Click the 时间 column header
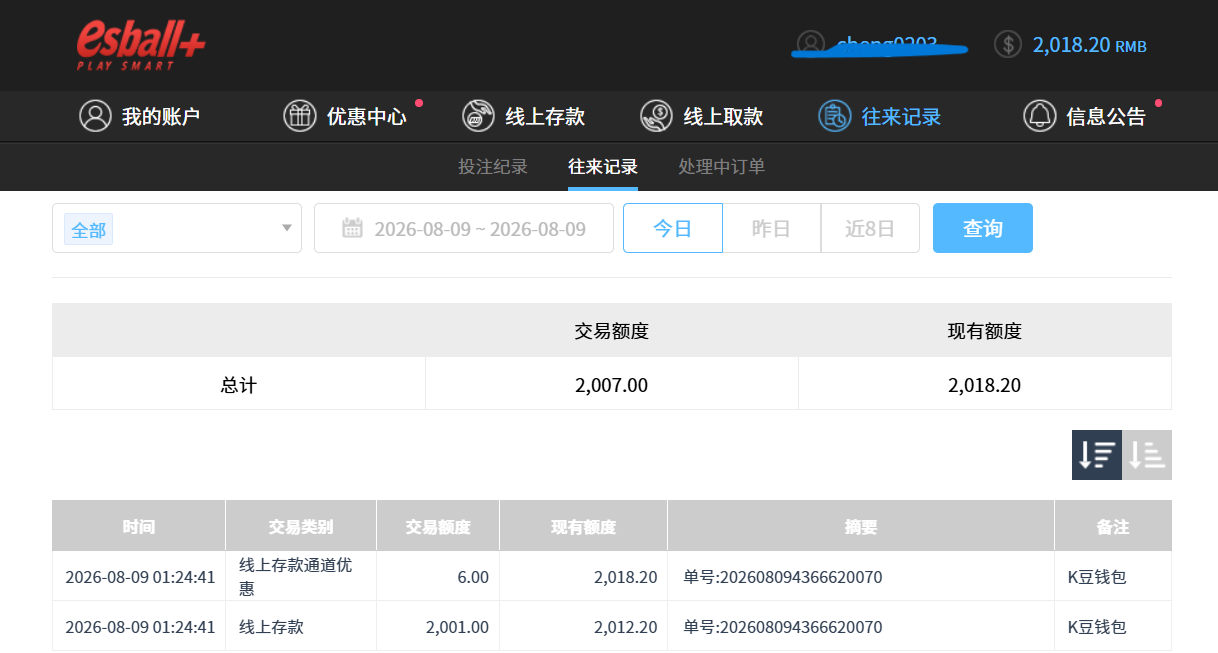Image resolution: width=1218 pixels, height=653 pixels. click(x=139, y=527)
